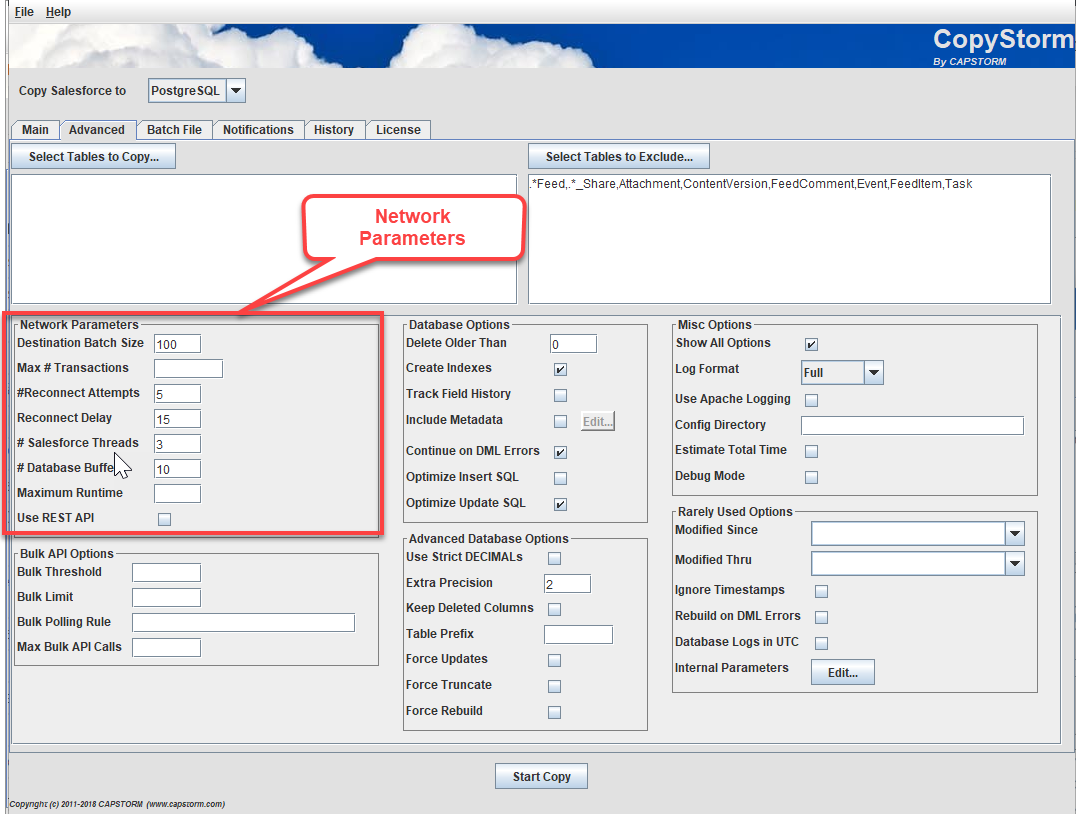Click the Bulk Threshold field

click(166, 573)
